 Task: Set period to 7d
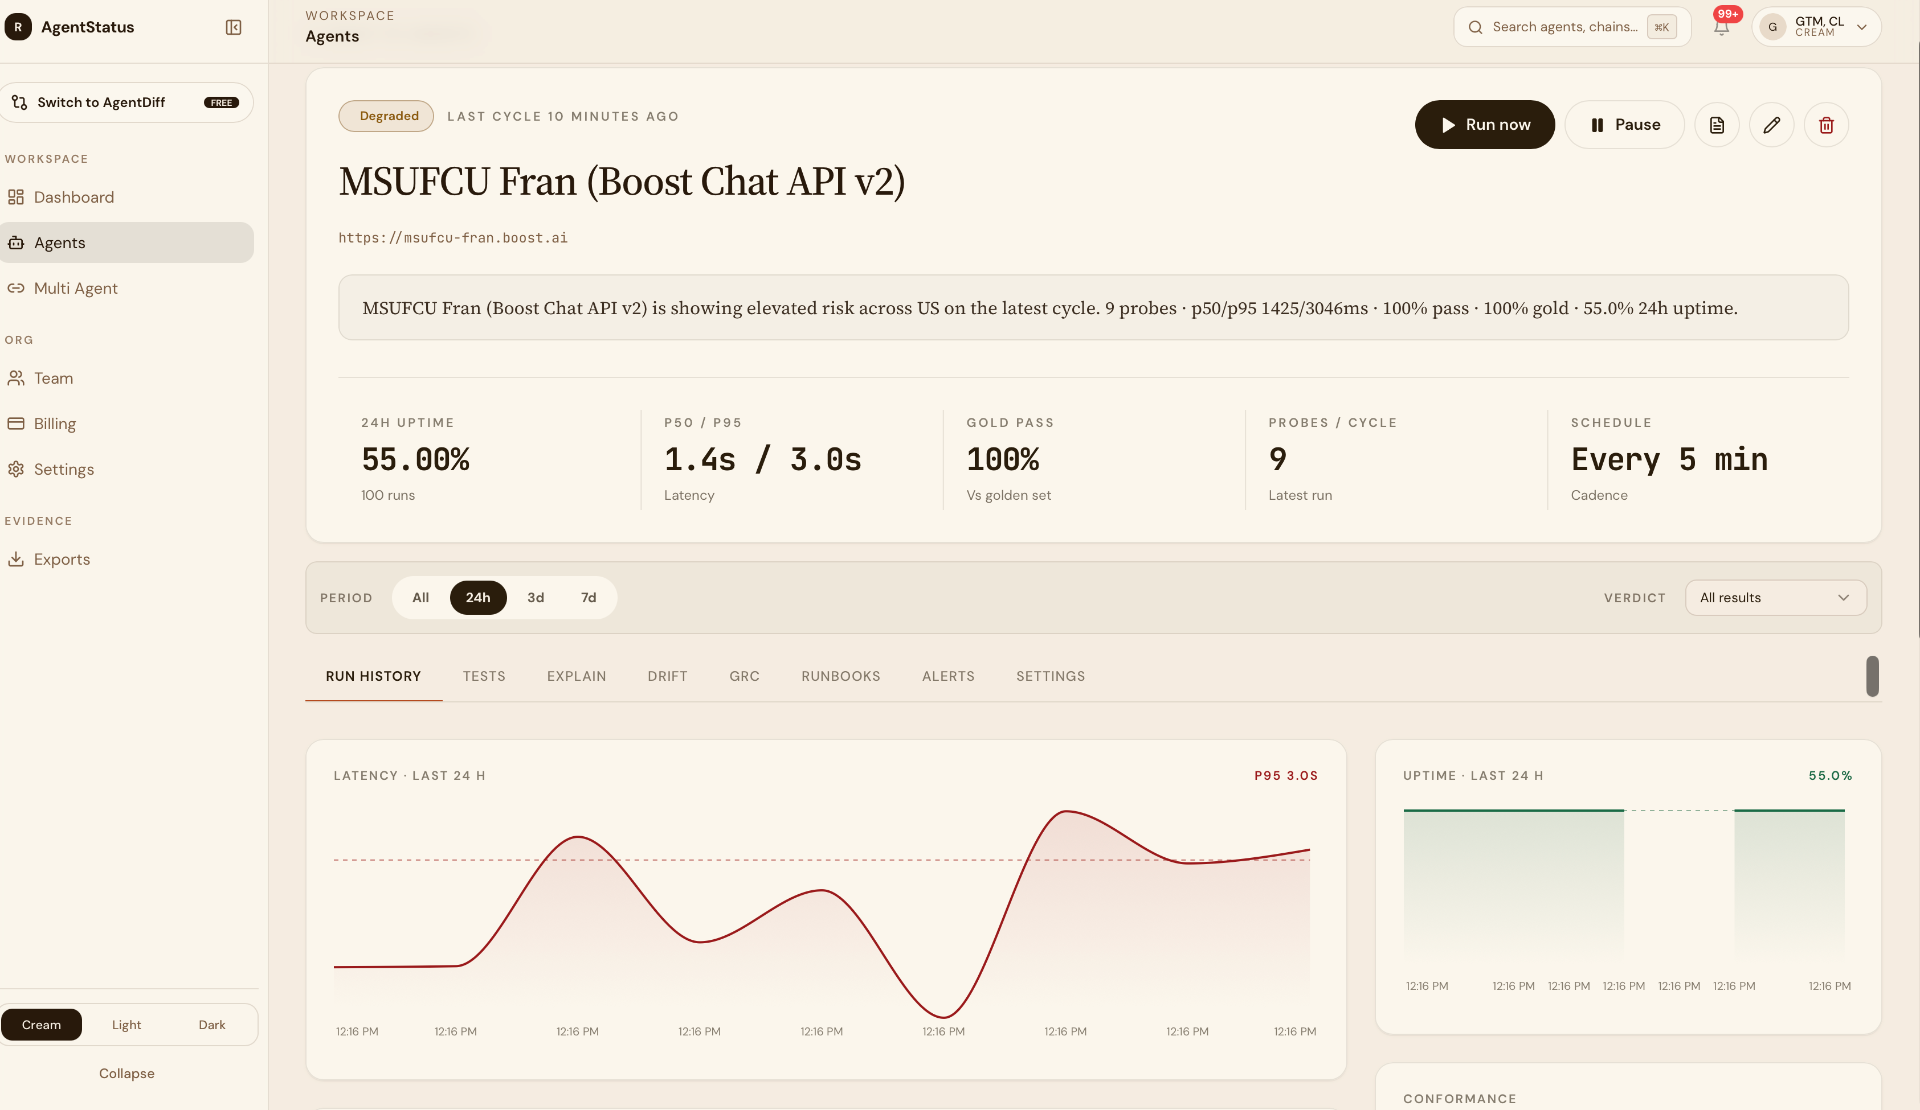(x=589, y=597)
